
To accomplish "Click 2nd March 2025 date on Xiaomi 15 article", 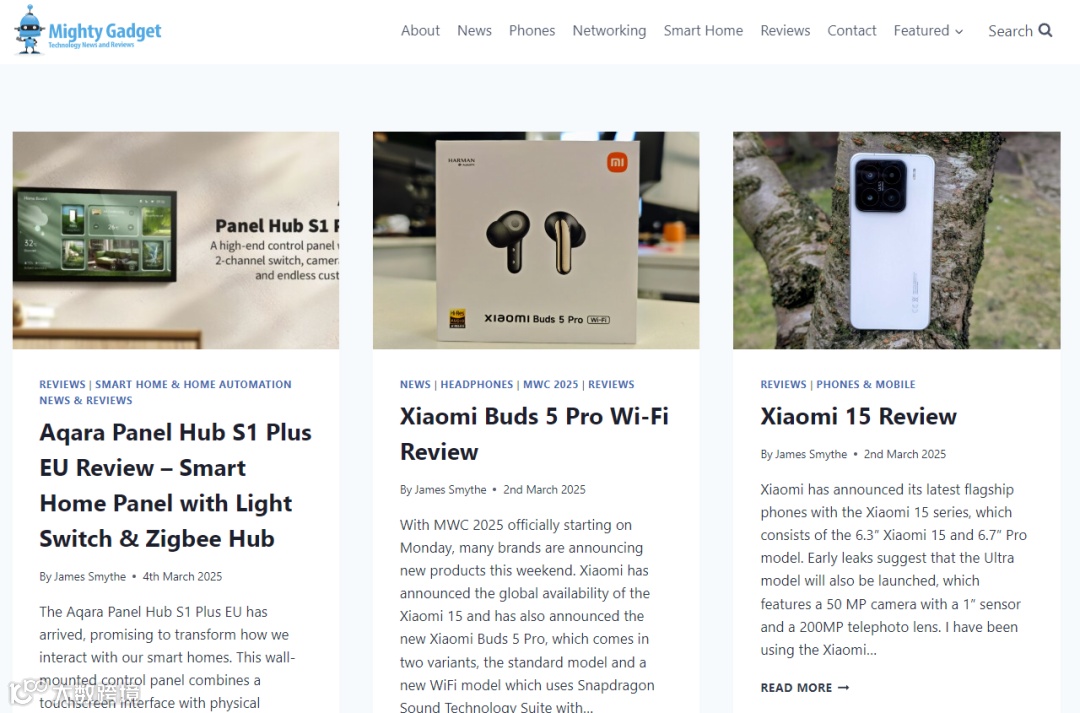I will pyautogui.click(x=905, y=455).
